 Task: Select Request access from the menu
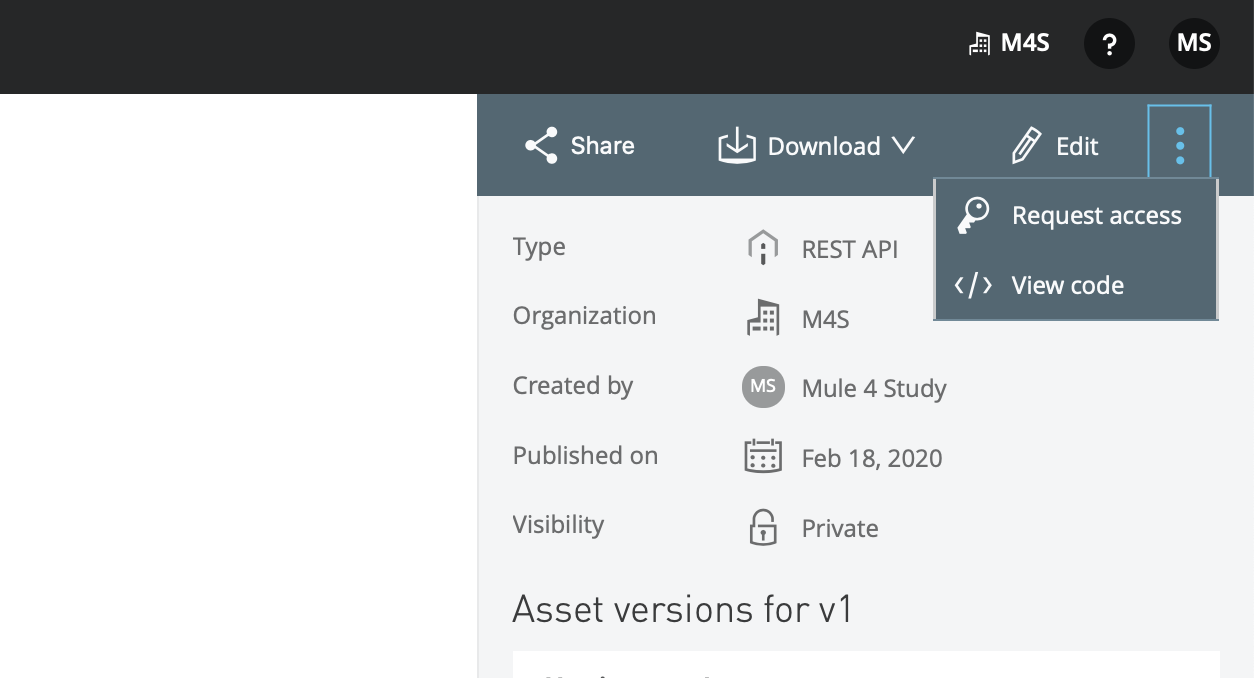1096,216
